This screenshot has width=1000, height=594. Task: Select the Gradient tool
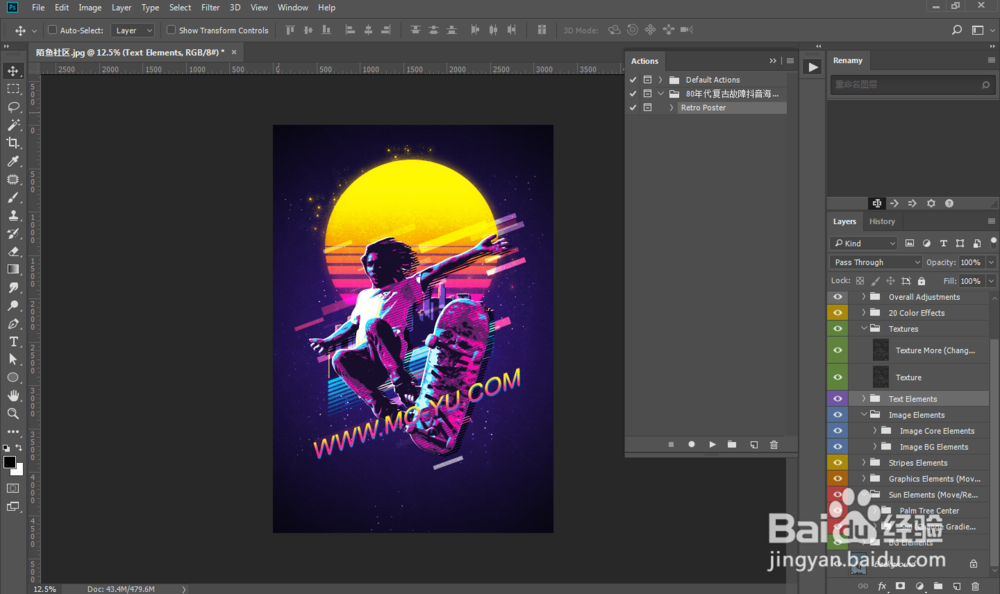click(x=13, y=269)
